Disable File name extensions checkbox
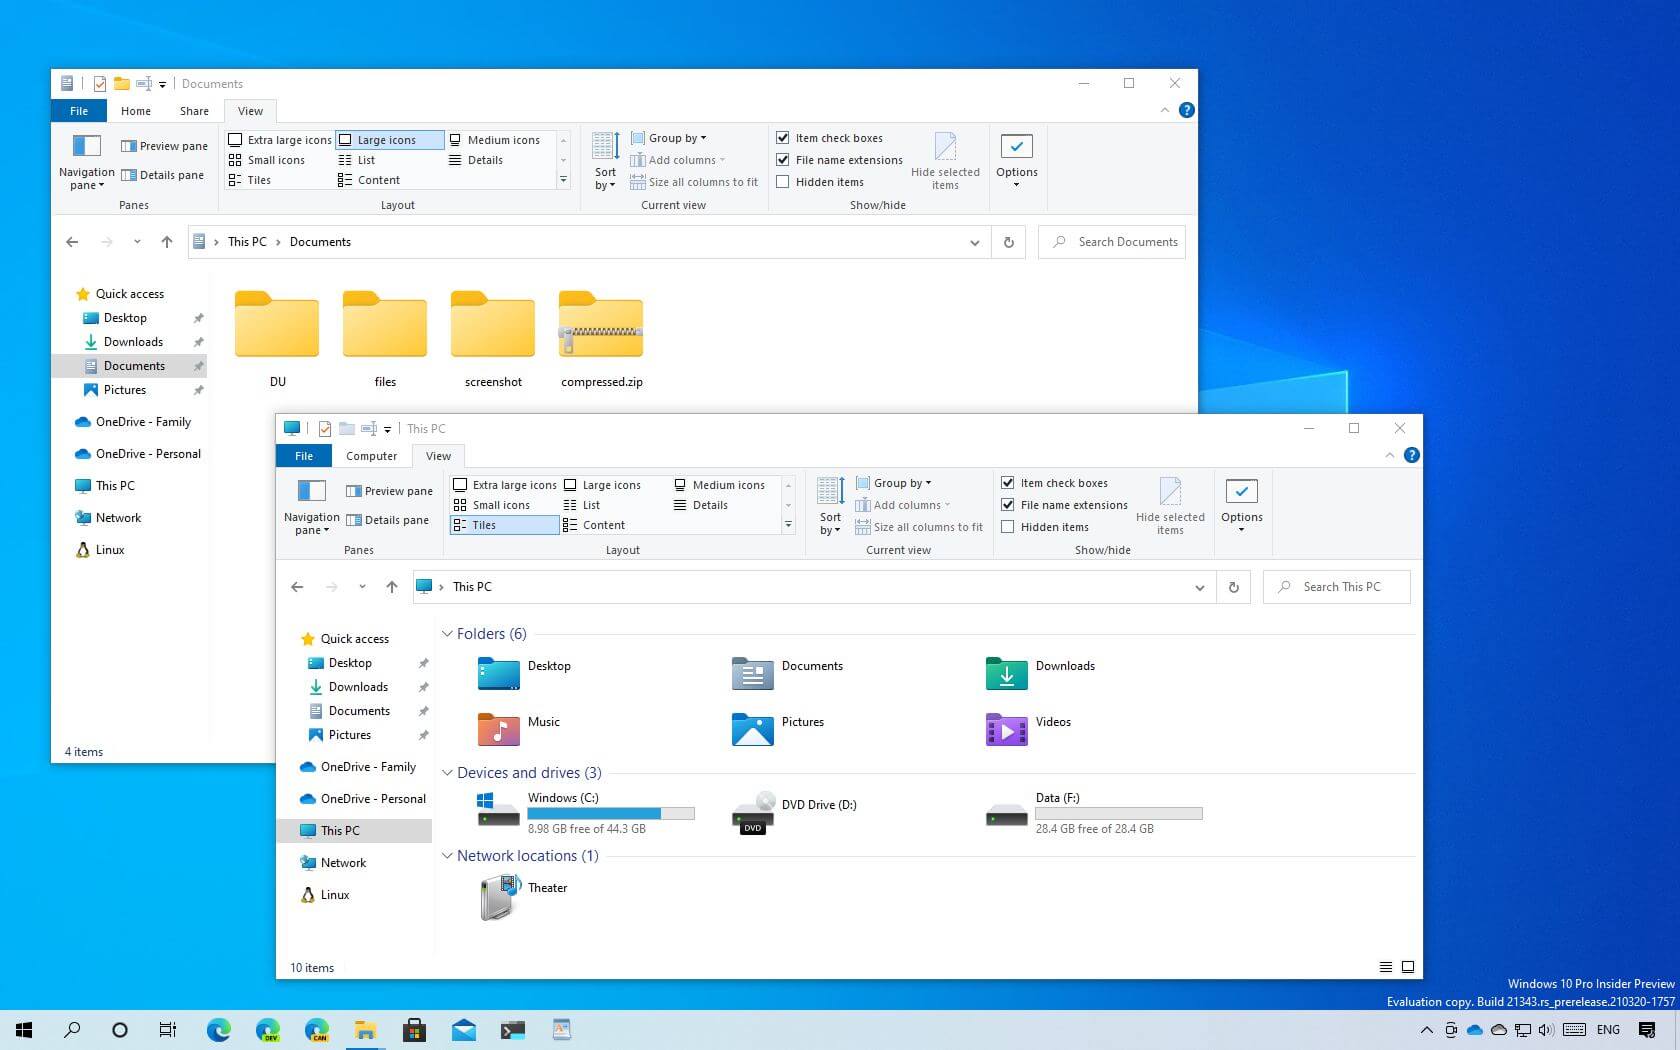The height and width of the screenshot is (1050, 1680). [x=1008, y=505]
